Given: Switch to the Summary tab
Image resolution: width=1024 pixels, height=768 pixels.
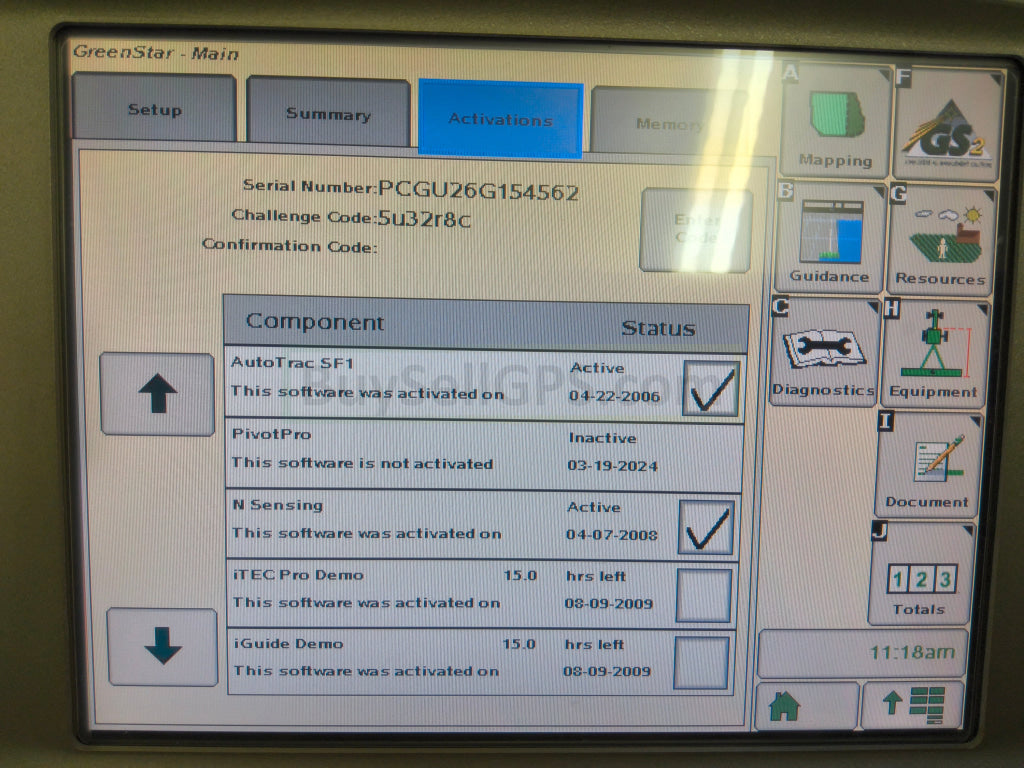Looking at the screenshot, I should point(328,114).
